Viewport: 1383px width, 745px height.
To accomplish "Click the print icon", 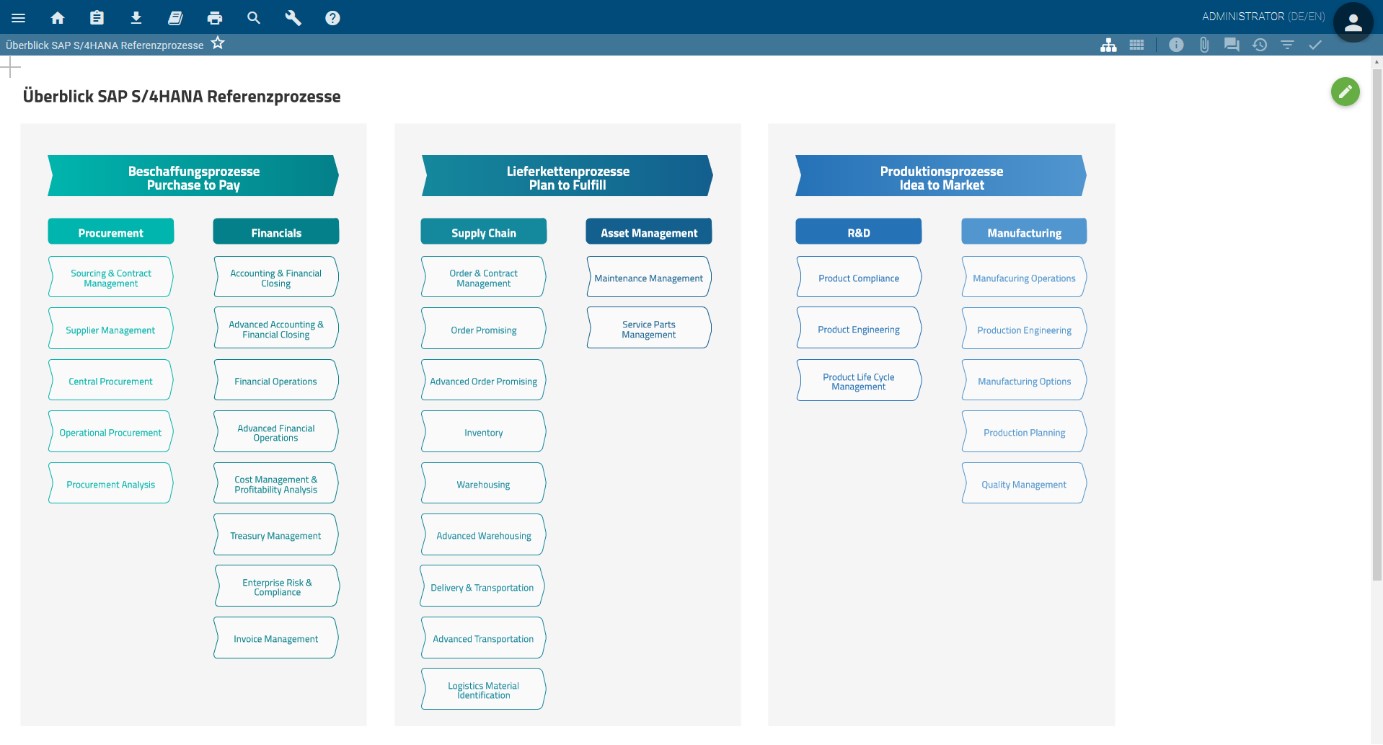I will 214,17.
